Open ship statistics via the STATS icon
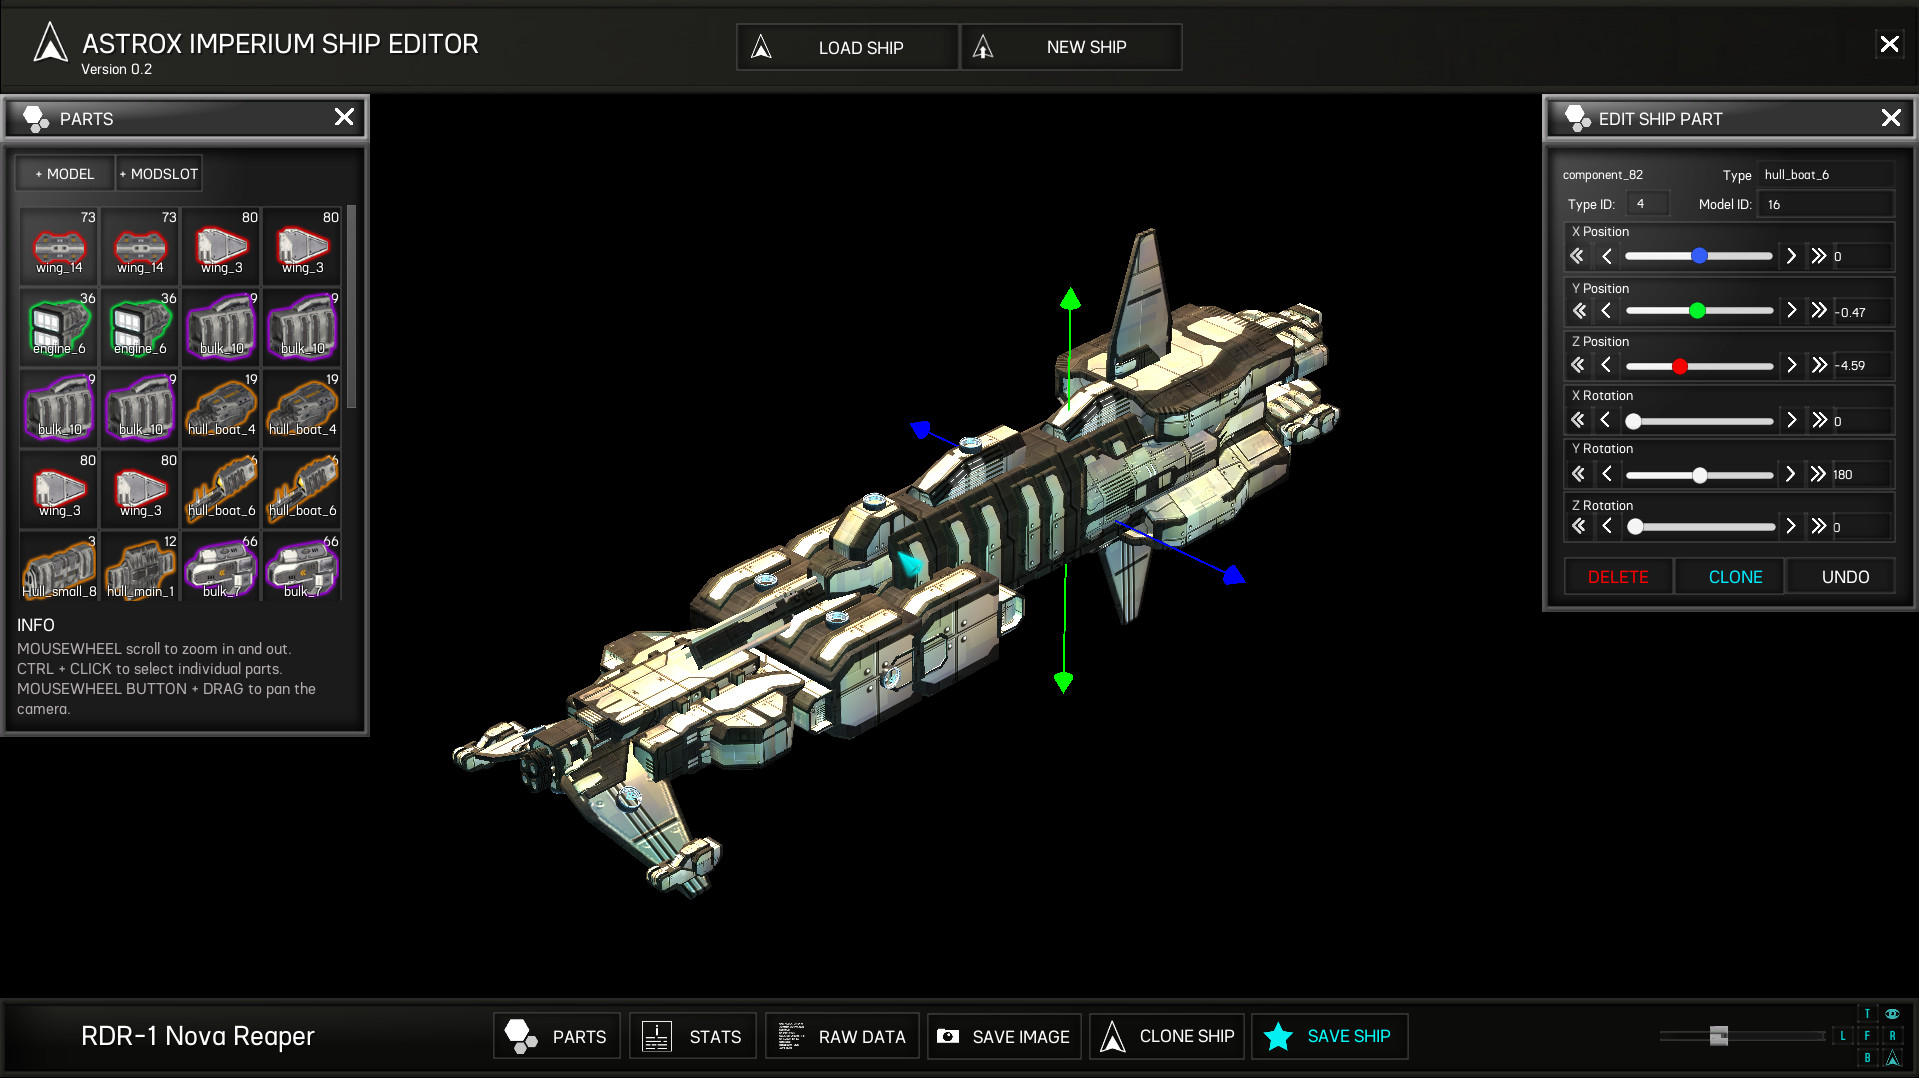Viewport: 1919px width, 1078px height. point(656,1036)
